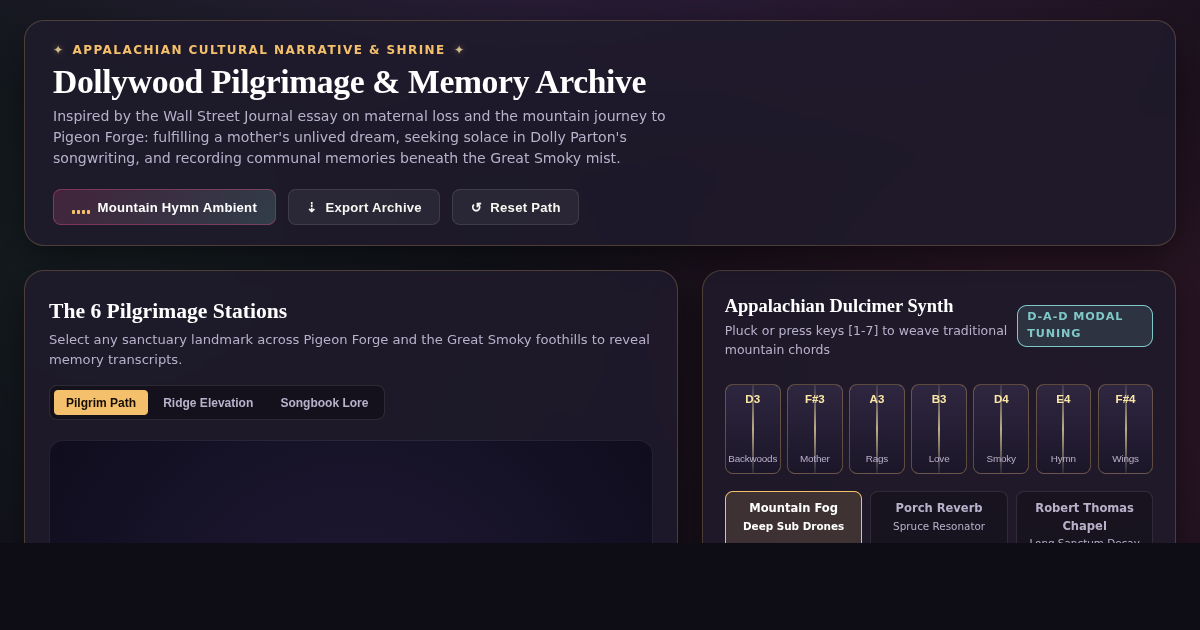
Task: Switch to the Pilgrim Path tab
Action: coord(101,403)
